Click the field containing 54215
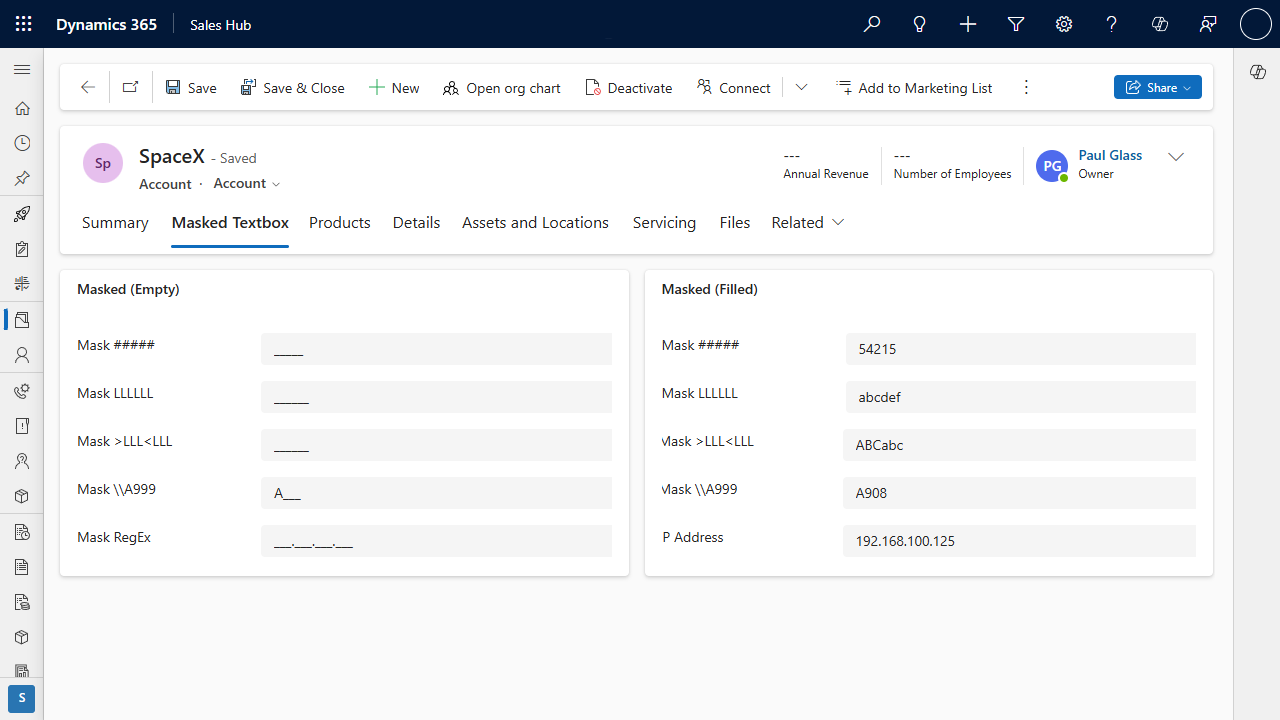 (x=1021, y=349)
